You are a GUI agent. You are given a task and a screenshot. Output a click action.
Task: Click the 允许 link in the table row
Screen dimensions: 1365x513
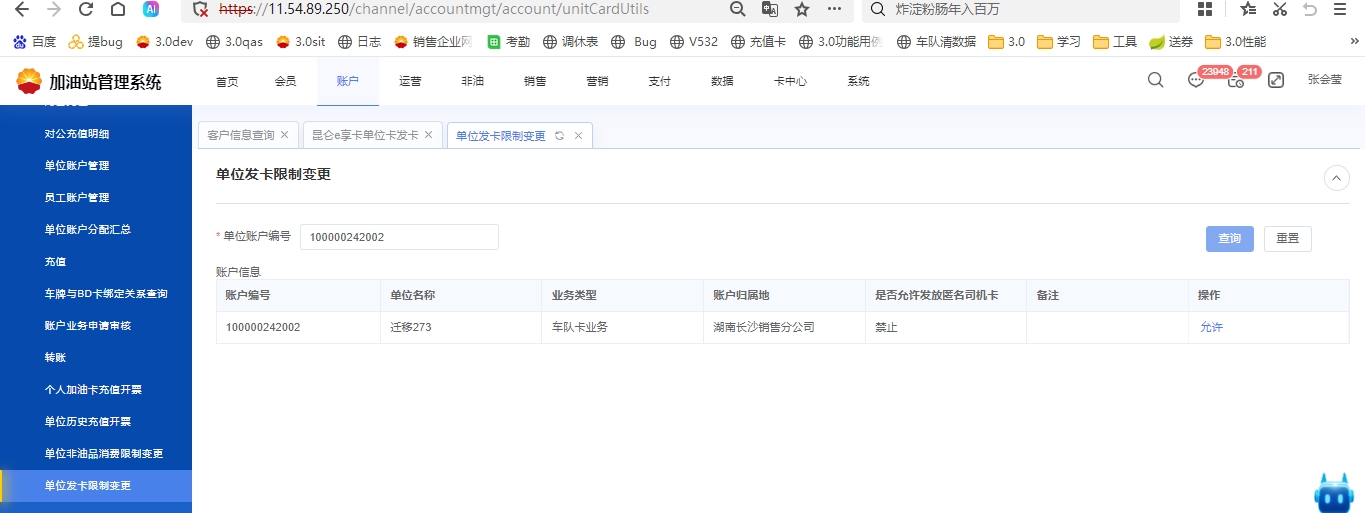(1211, 327)
